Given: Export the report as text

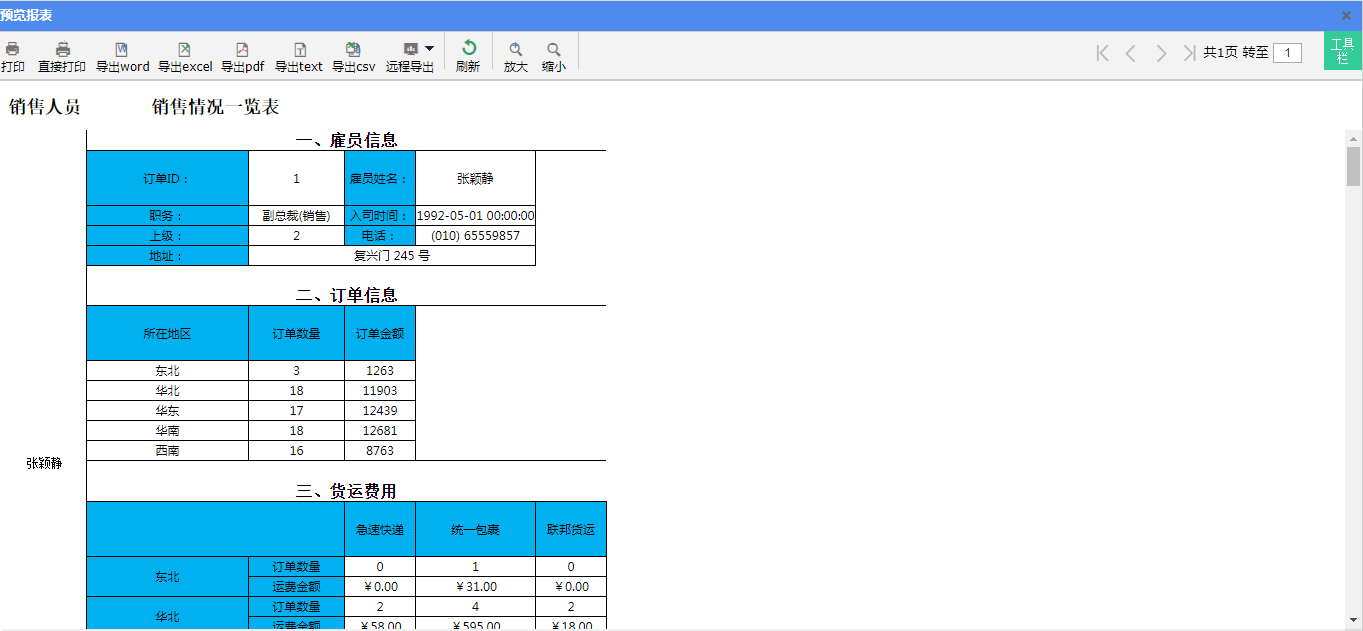Looking at the screenshot, I should point(299,56).
